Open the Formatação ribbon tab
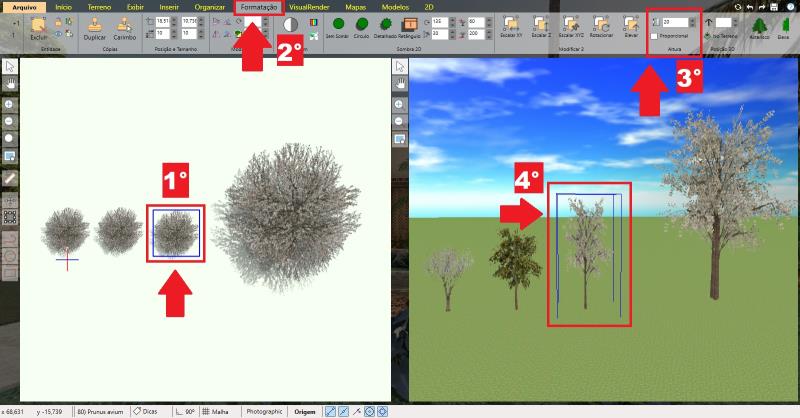The height and width of the screenshot is (418, 800). tap(258, 6)
